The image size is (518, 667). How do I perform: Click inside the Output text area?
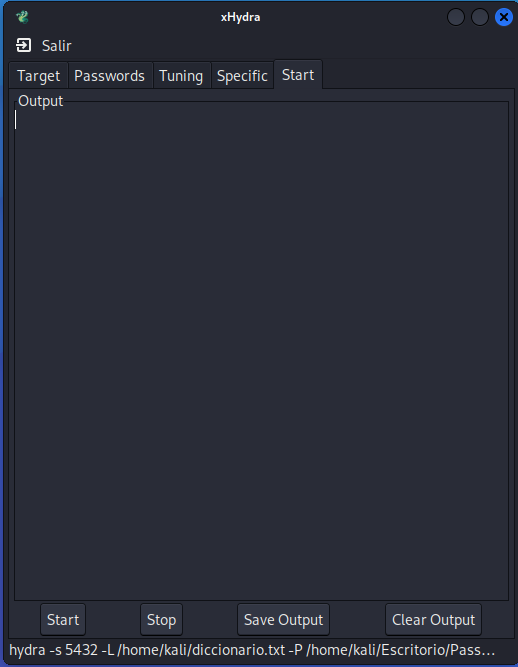pyautogui.click(x=262, y=353)
